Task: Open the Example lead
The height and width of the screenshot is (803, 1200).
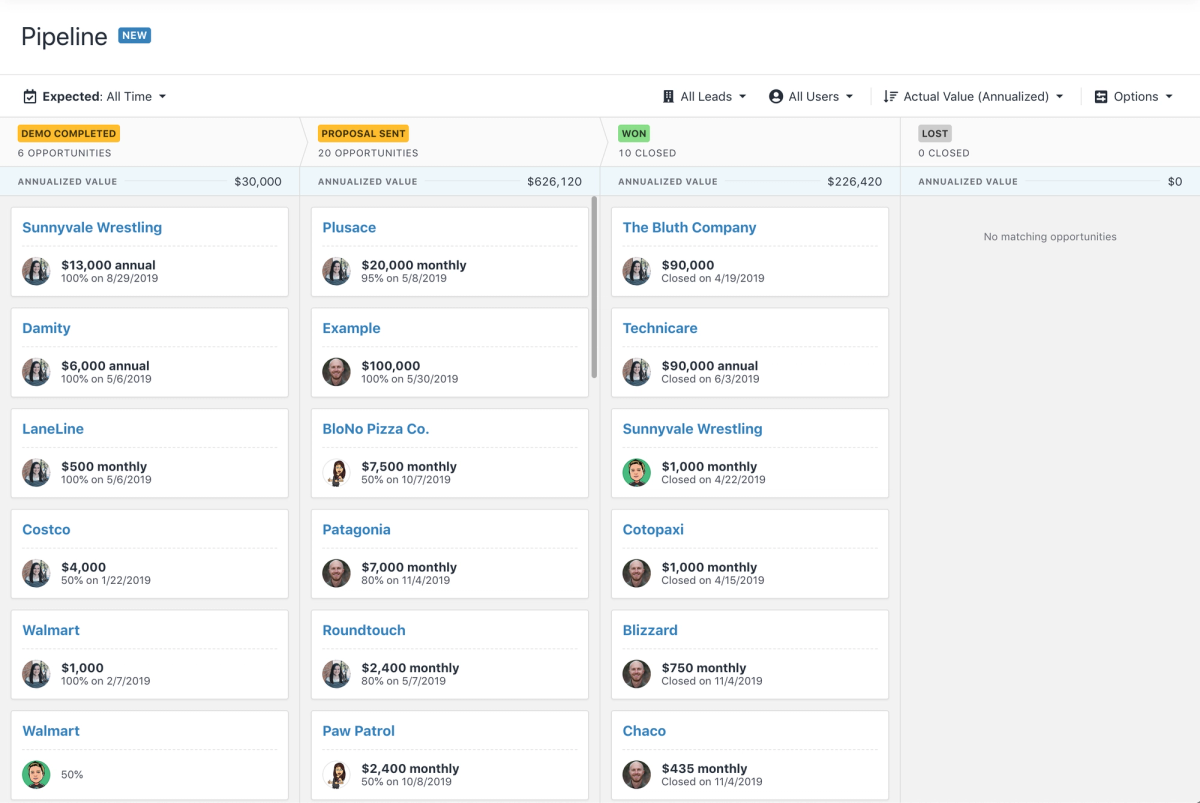Action: pos(351,328)
